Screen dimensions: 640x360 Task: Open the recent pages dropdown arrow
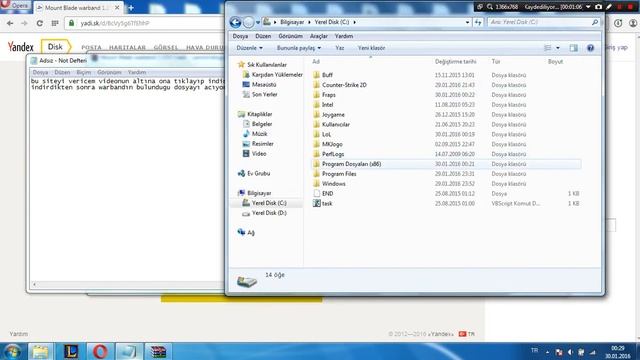click(x=258, y=22)
